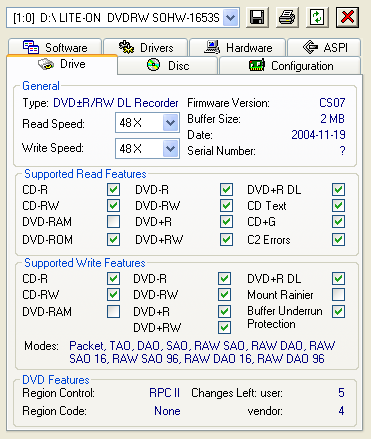Viewport: 371px width, 439px height.
Task: Click the user changes left value 5
Action: (341, 393)
